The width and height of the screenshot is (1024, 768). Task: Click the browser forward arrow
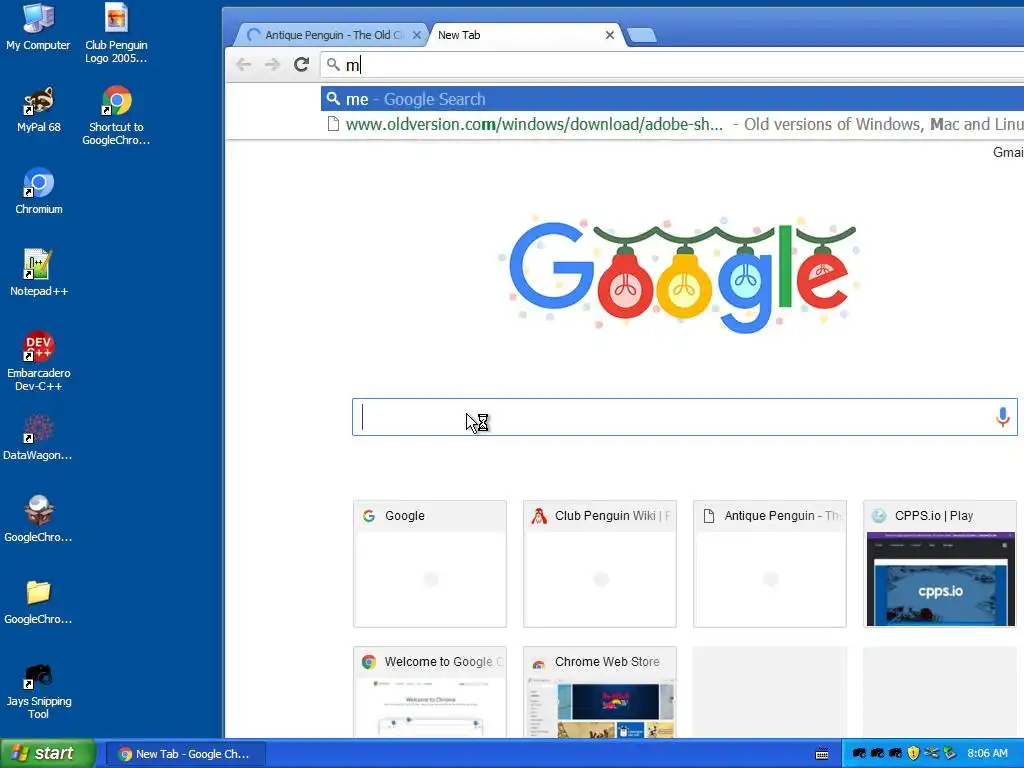[x=272, y=65]
